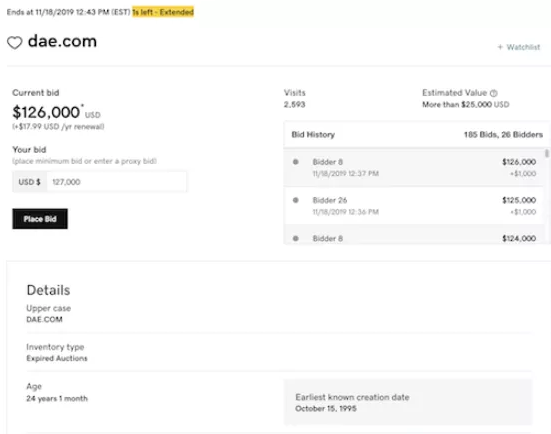Click the Earliest known creation date box
Screen dimensions: 551x434
(408, 402)
